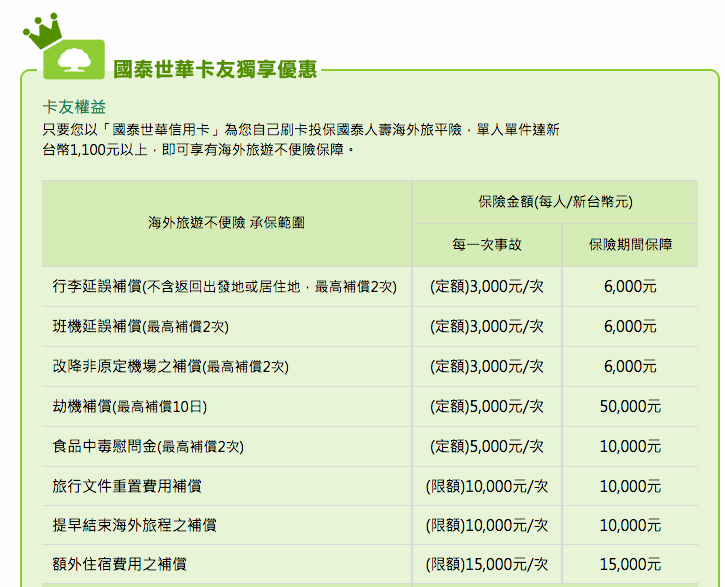Click (限額)10,000元/次 in 旅行文件重置 row
Viewport: 725px width, 587px height.
click(x=487, y=486)
